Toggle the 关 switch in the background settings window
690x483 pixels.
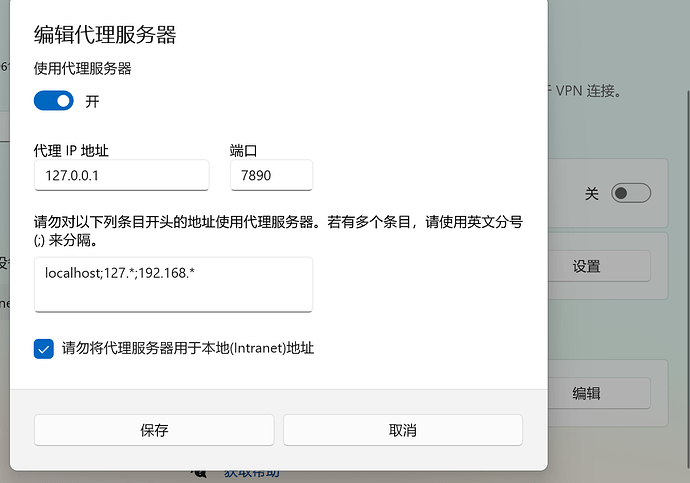631,193
